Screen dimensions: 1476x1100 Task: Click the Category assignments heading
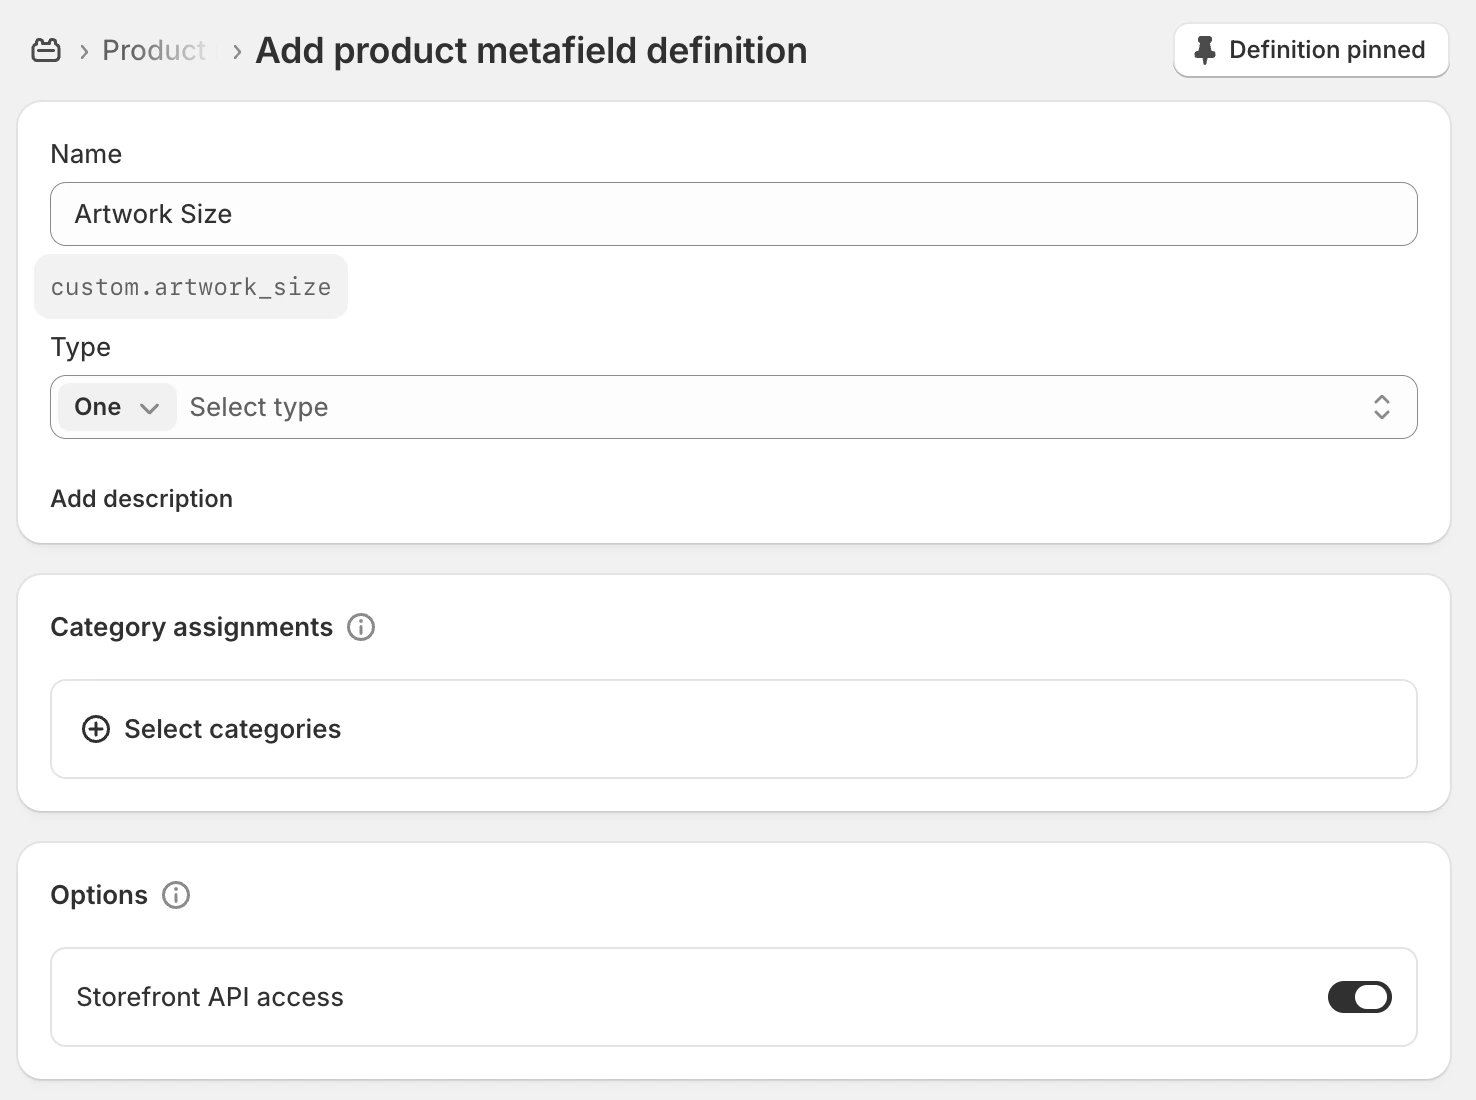point(192,627)
